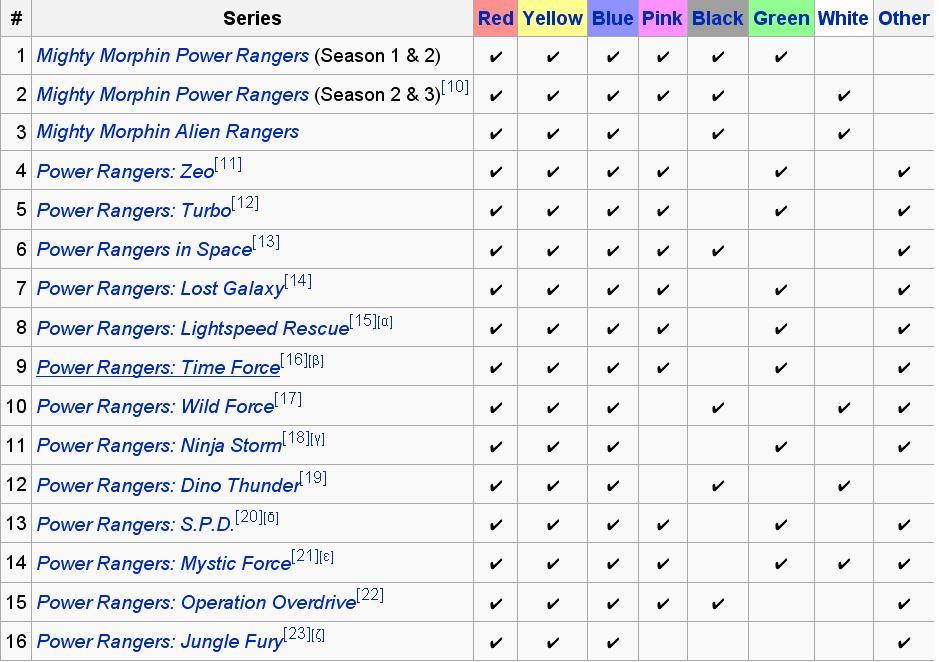Open the Power Rangers: Zeo link
The image size is (939, 662).
click(125, 172)
